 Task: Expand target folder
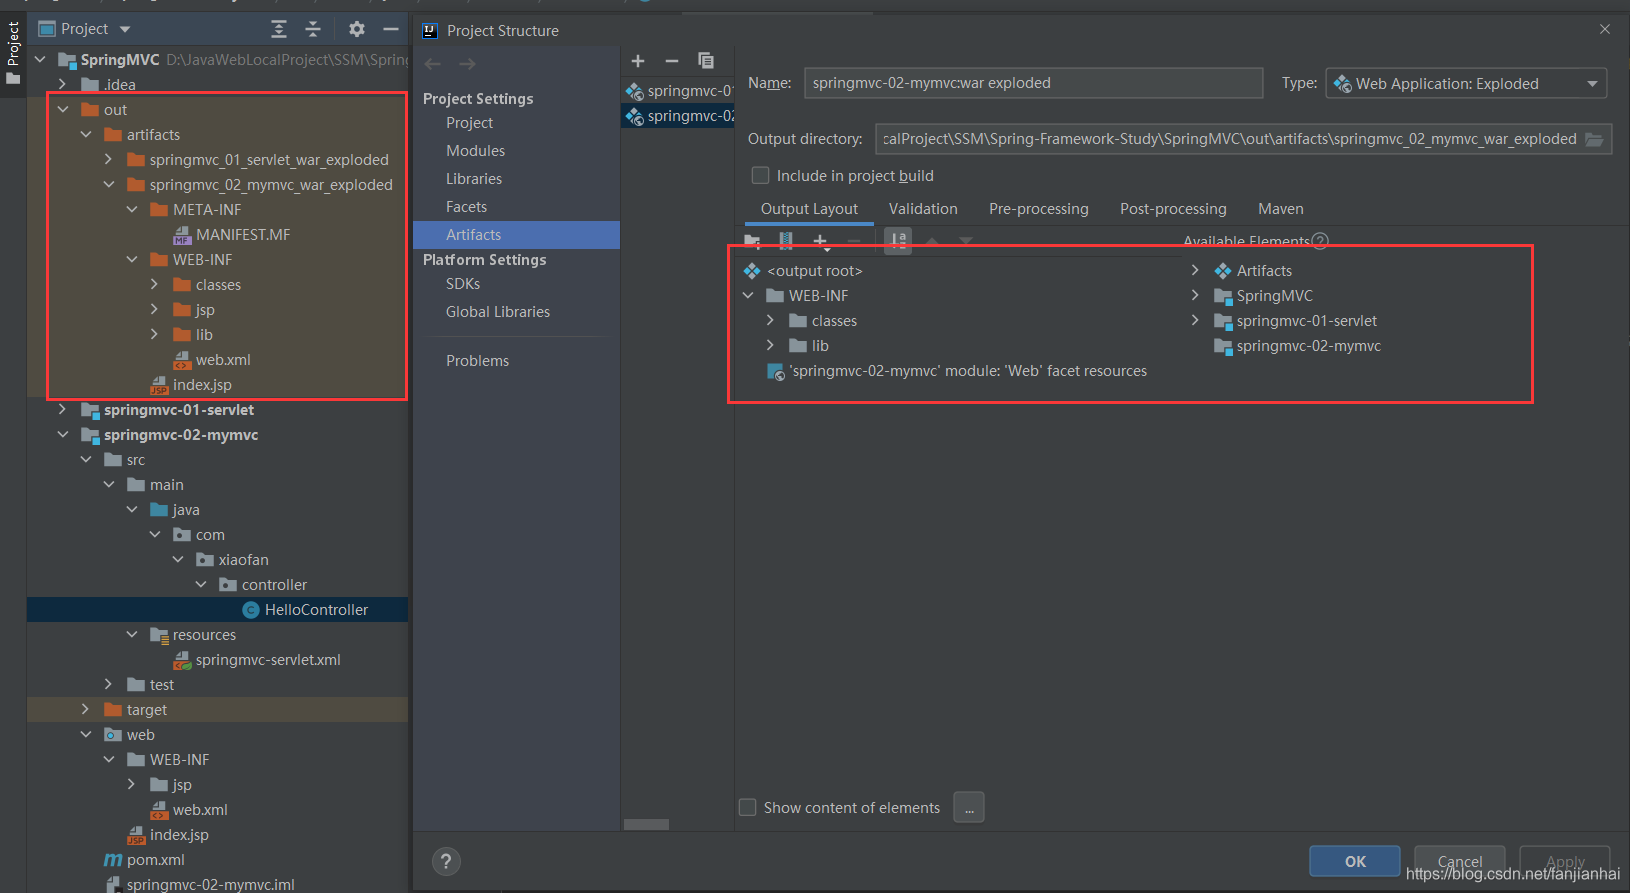pyautogui.click(x=86, y=710)
